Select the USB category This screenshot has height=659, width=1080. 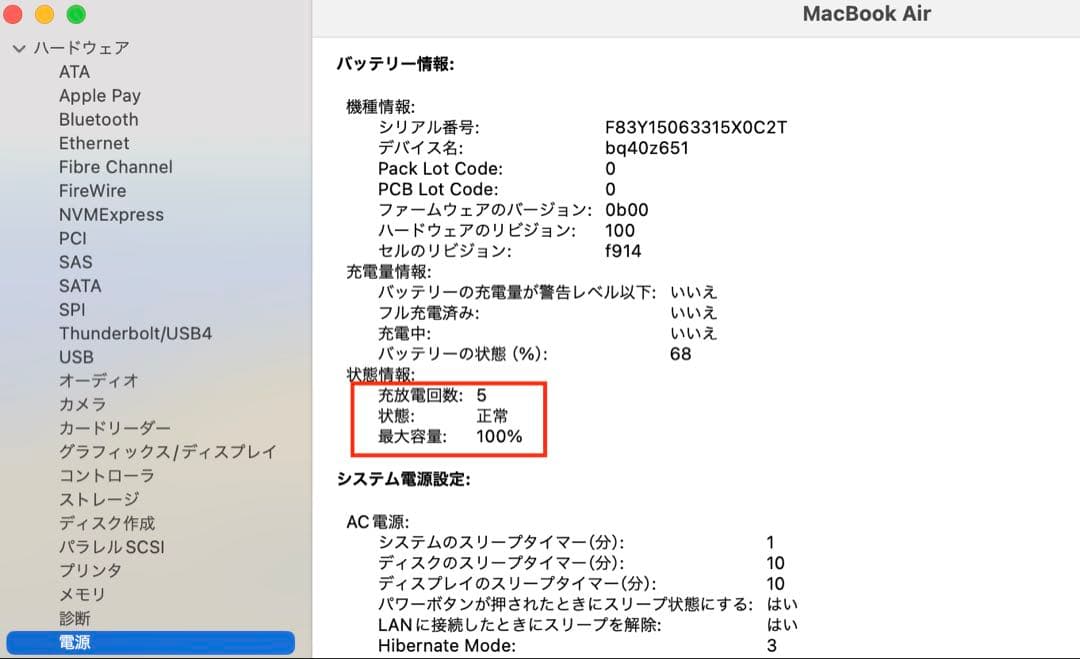coord(76,357)
